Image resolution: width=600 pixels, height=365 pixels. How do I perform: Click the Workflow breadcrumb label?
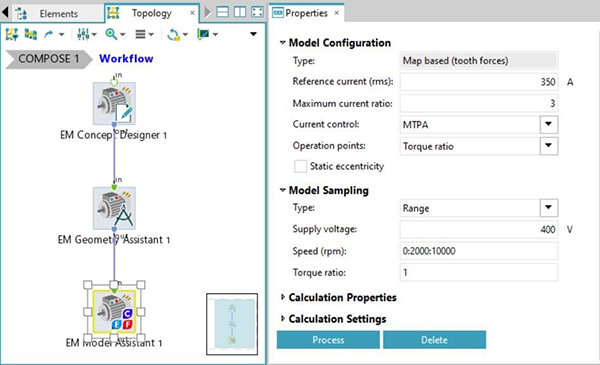click(x=126, y=59)
